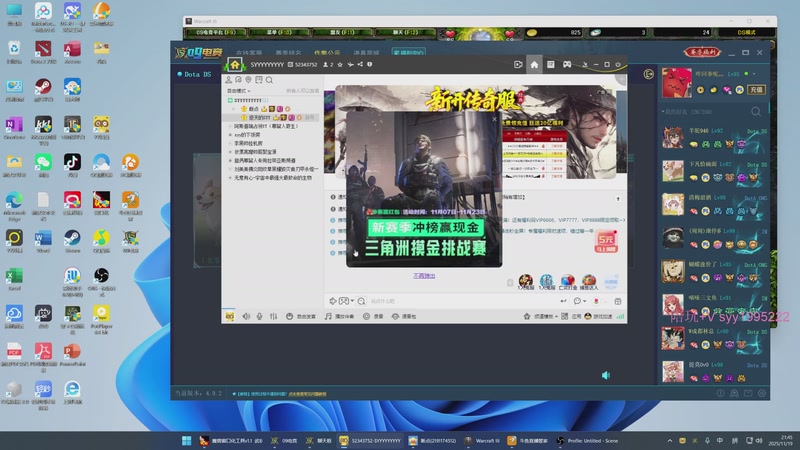Click the enter-arrow send icon in chat bar
The image size is (800, 450).
563,302
